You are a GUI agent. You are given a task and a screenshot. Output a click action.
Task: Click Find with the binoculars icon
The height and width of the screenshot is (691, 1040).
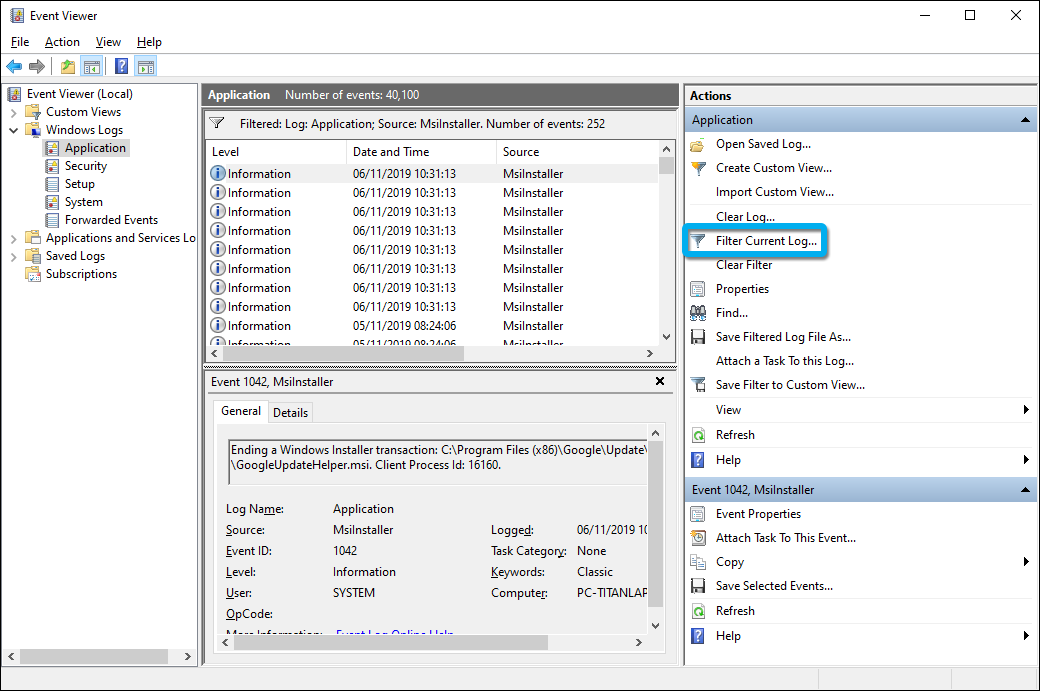[731, 313]
